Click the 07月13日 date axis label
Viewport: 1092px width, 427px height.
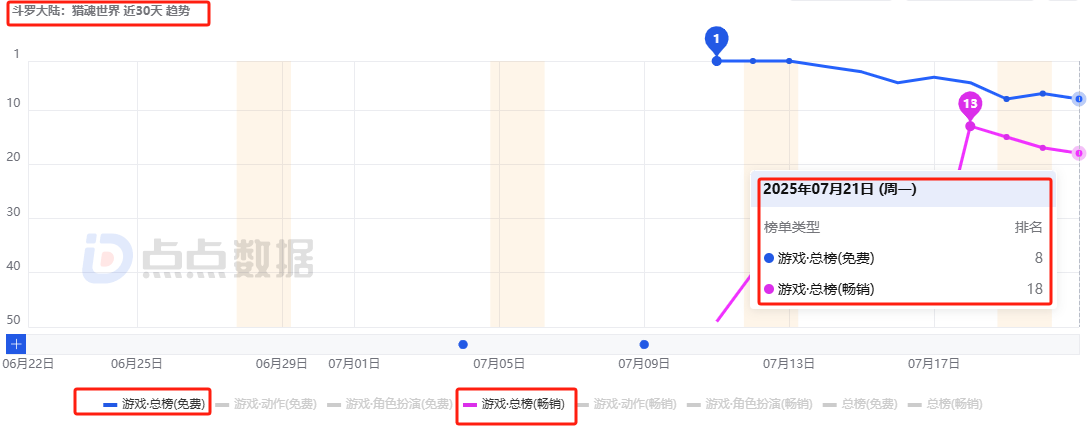tap(788, 363)
